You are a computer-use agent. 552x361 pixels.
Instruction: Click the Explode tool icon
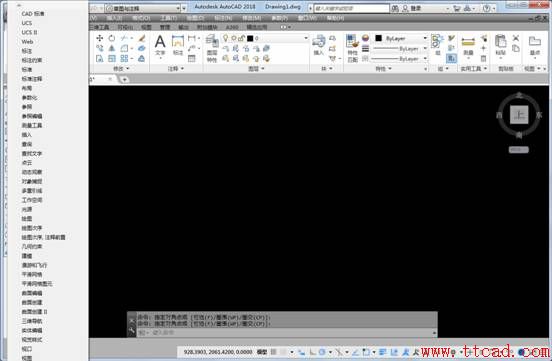tap(142, 48)
